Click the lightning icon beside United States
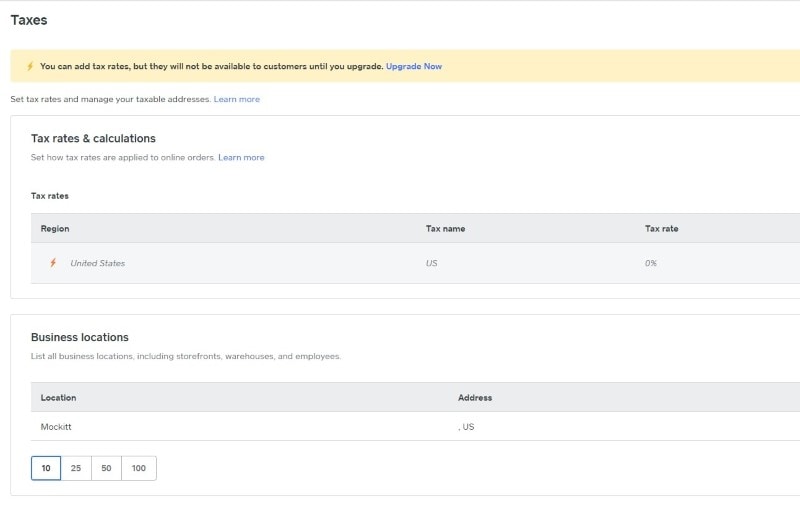This screenshot has width=800, height=506. pyautogui.click(x=53, y=263)
